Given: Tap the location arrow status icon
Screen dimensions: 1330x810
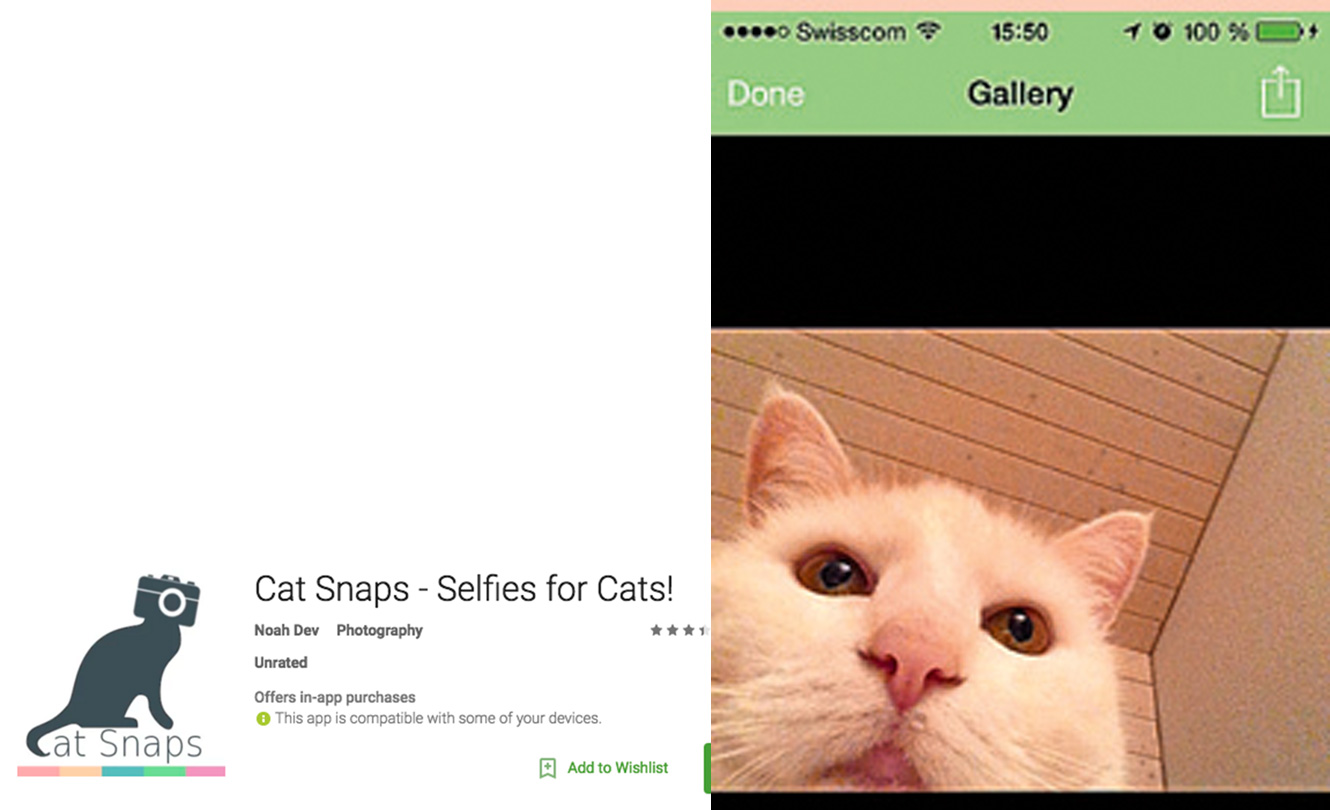Looking at the screenshot, I should (x=1132, y=32).
